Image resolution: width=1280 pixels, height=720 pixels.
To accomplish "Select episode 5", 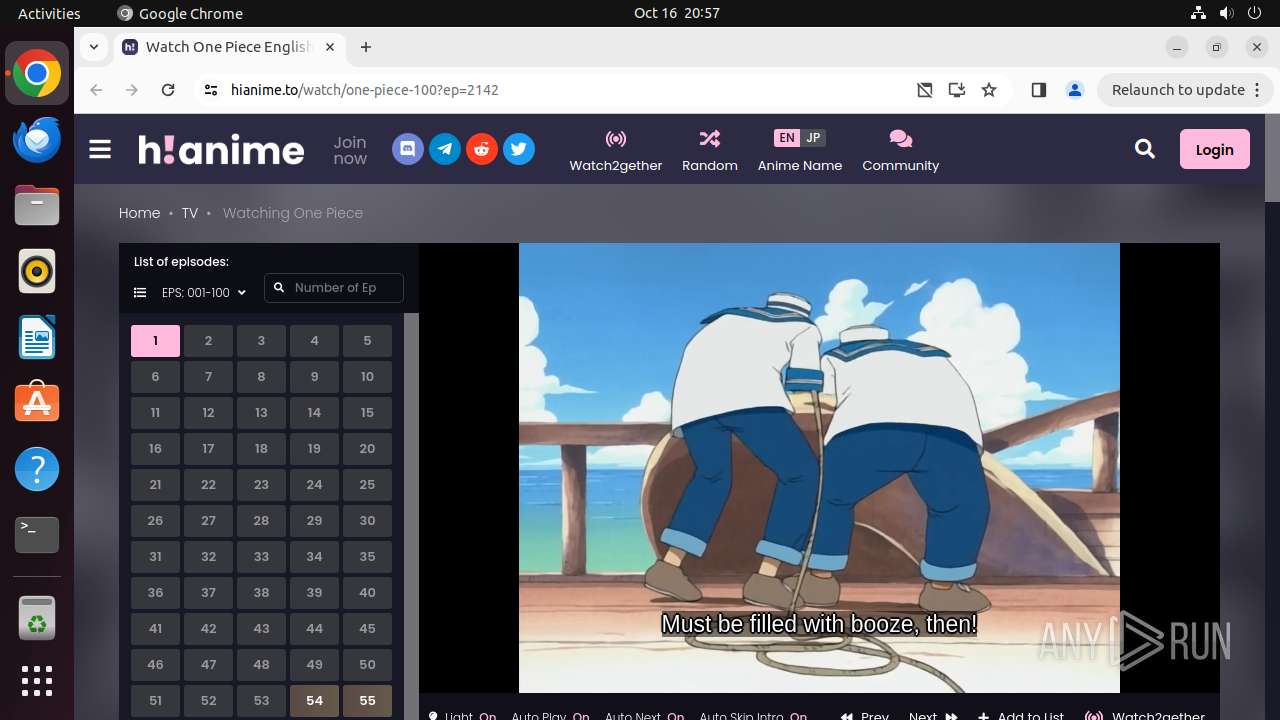I will (x=367, y=341).
